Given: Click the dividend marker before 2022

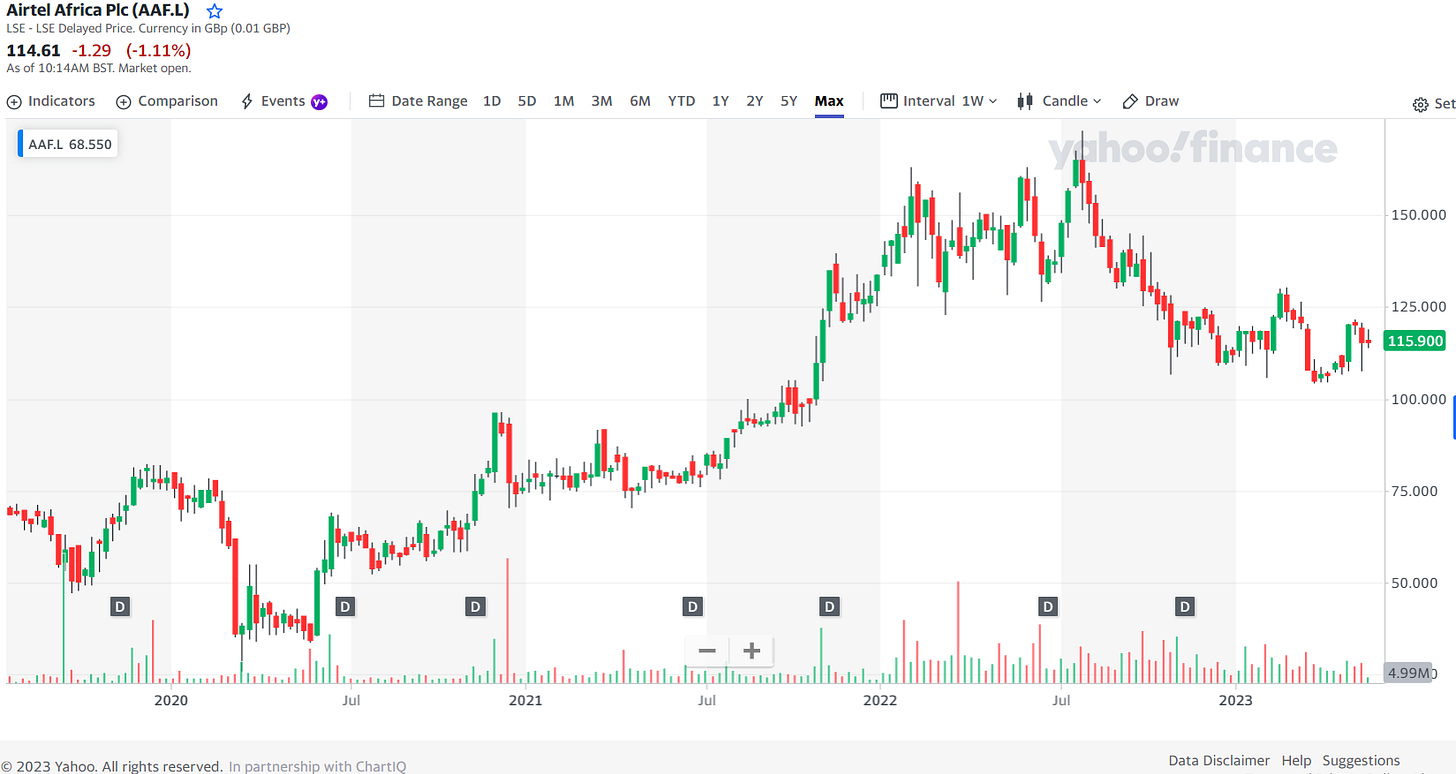Looking at the screenshot, I should coord(829,606).
